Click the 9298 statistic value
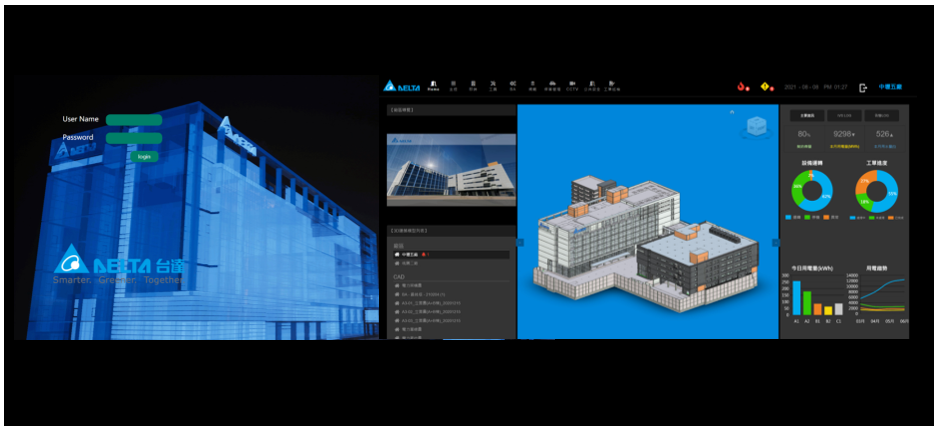935x427 pixels. click(x=844, y=134)
